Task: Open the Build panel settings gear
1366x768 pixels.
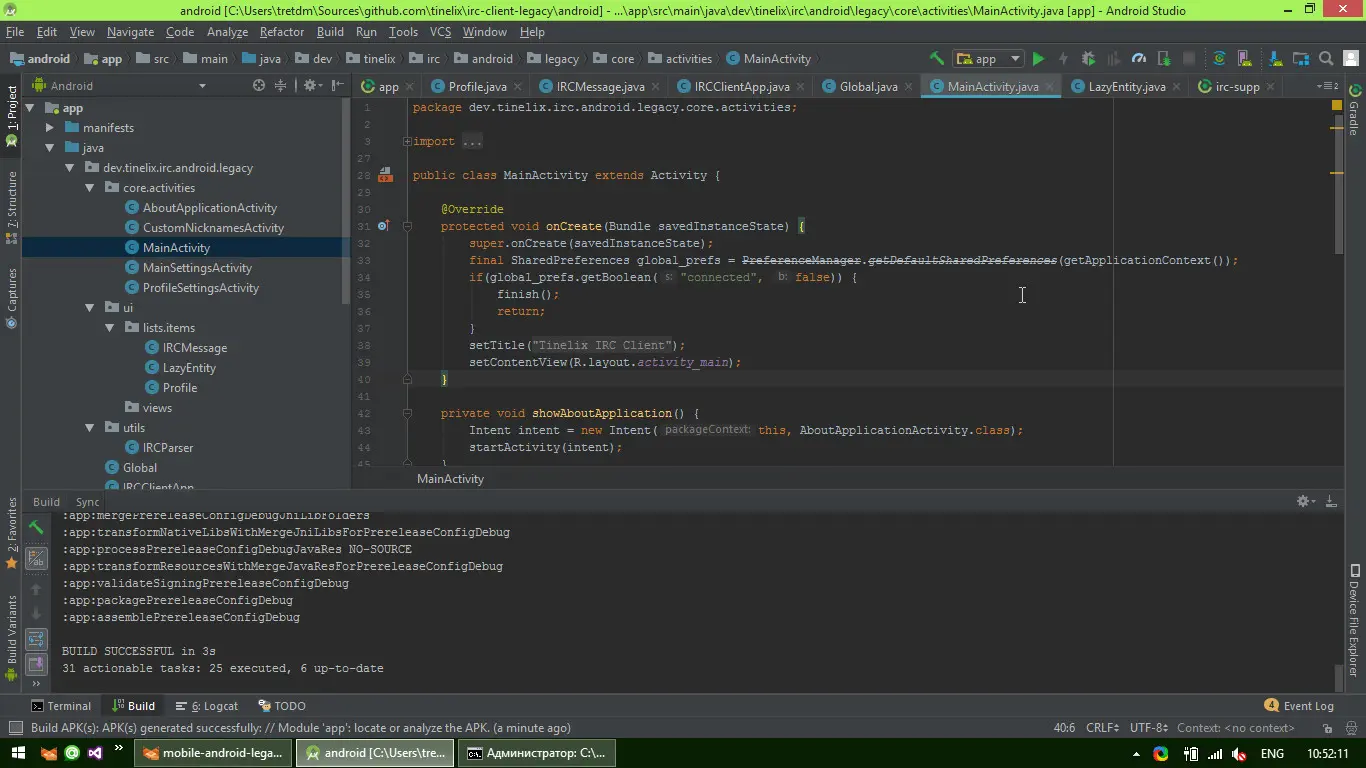Action: click(x=1303, y=501)
